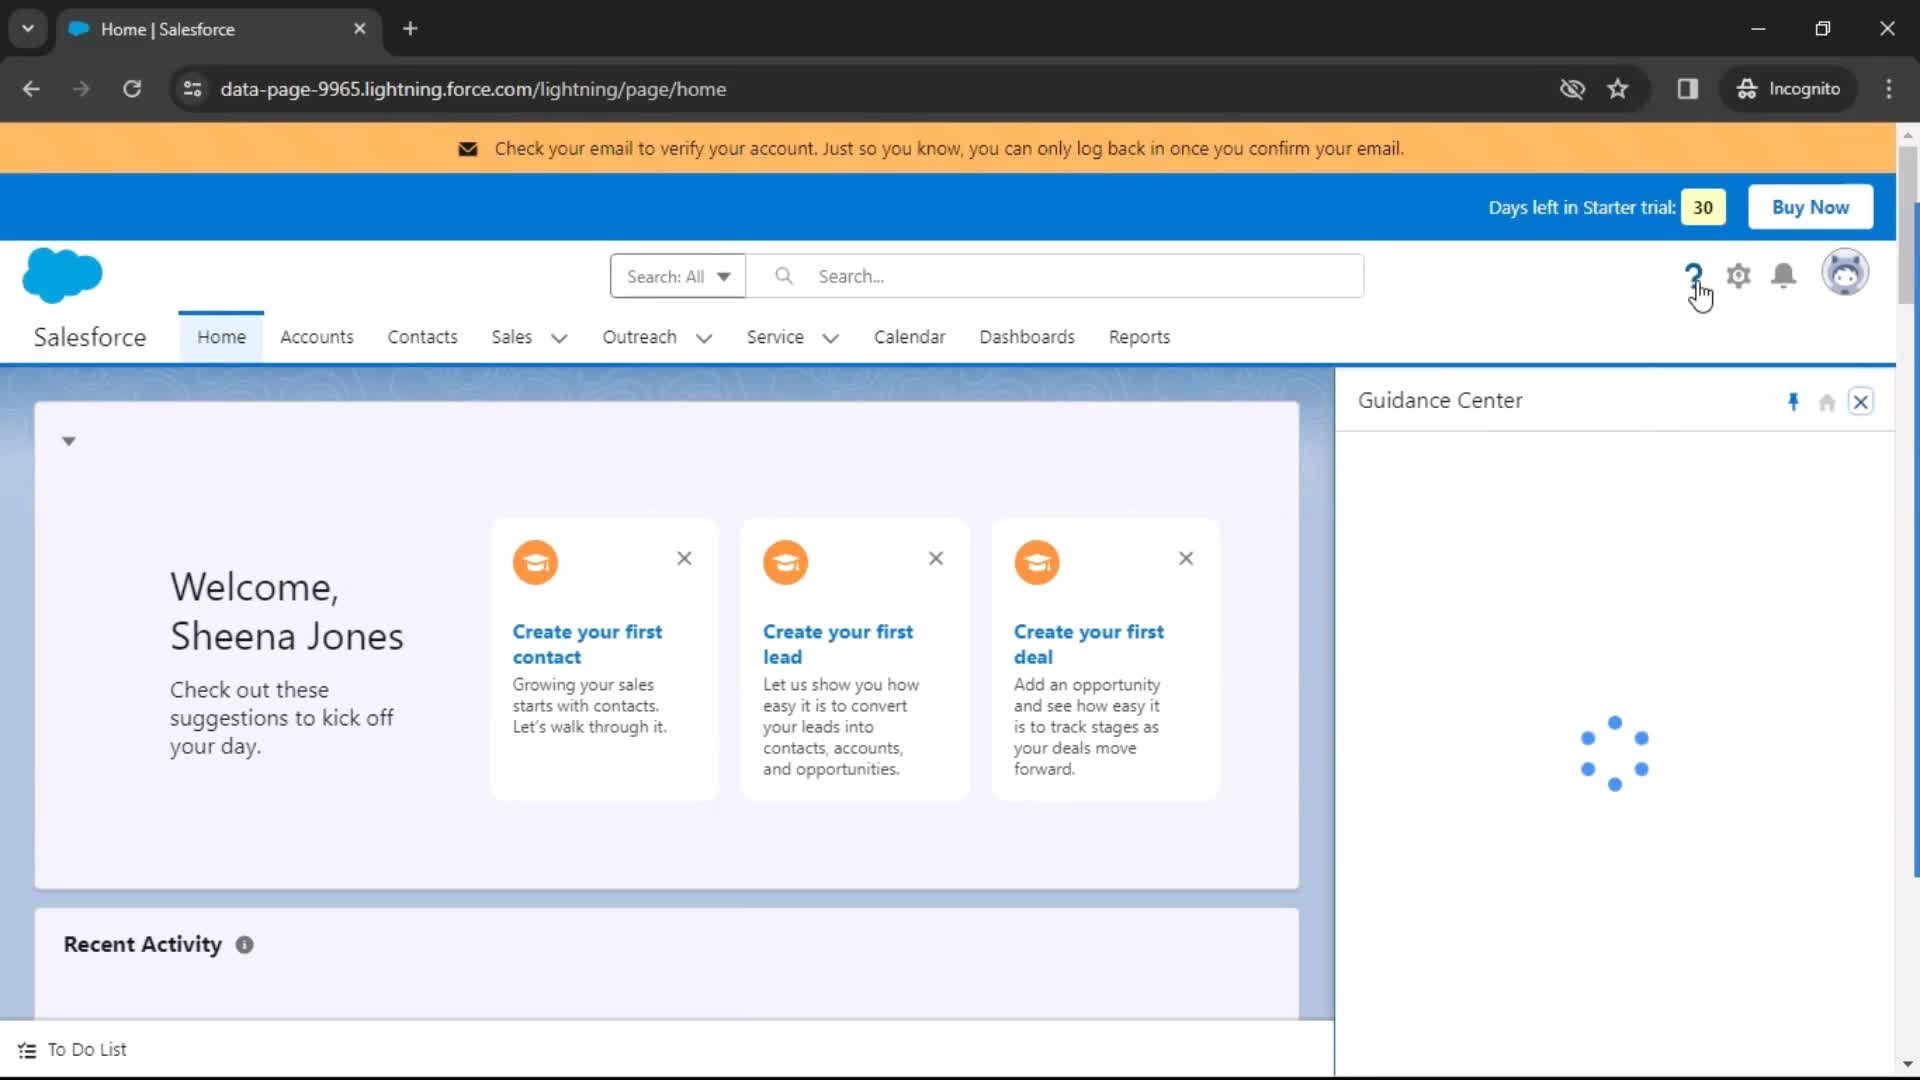Go back in browser history
Image resolution: width=1920 pixels, height=1080 pixels.
coord(31,89)
